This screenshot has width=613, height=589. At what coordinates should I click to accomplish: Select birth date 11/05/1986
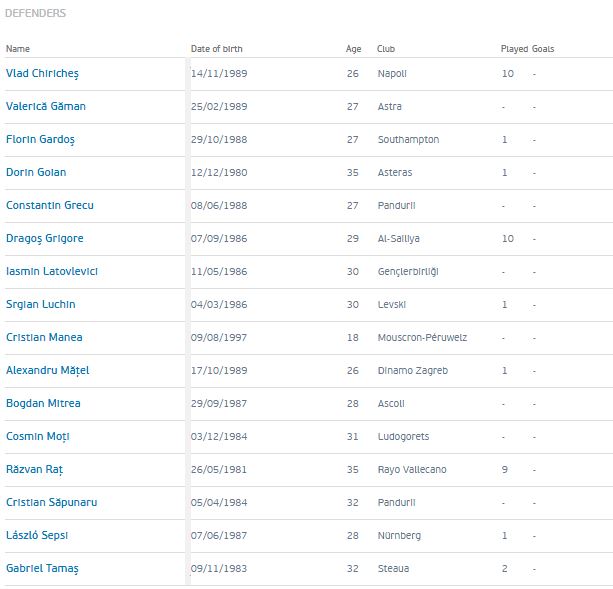point(219,271)
